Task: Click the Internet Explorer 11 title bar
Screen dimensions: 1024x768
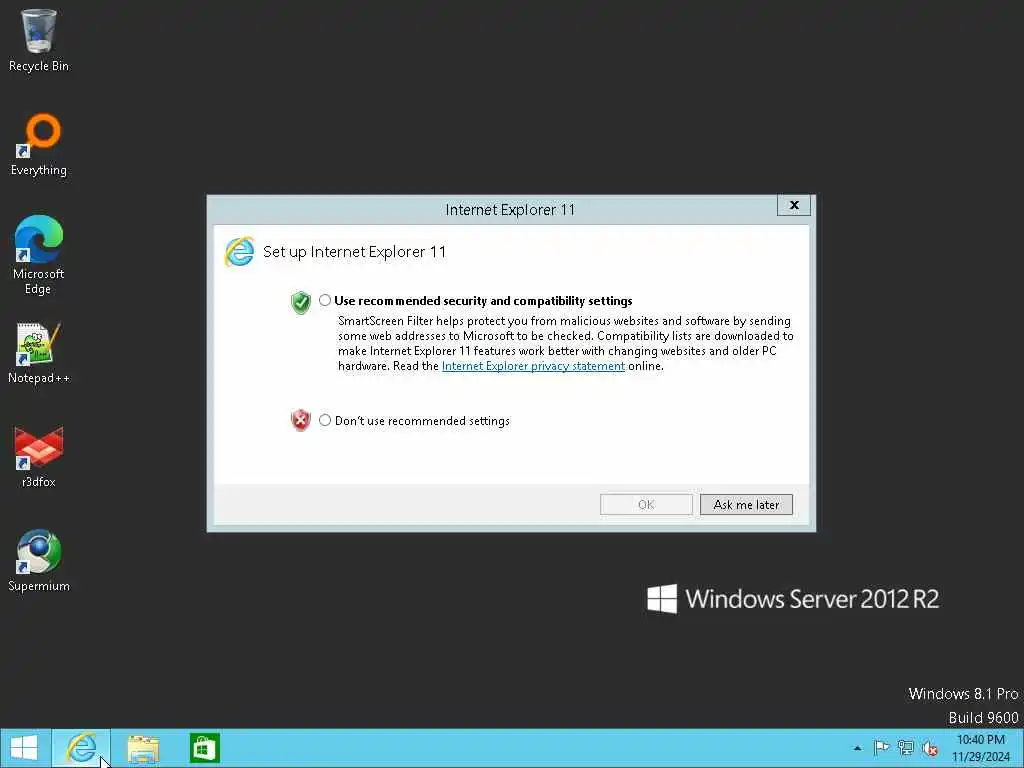Action: coord(510,210)
